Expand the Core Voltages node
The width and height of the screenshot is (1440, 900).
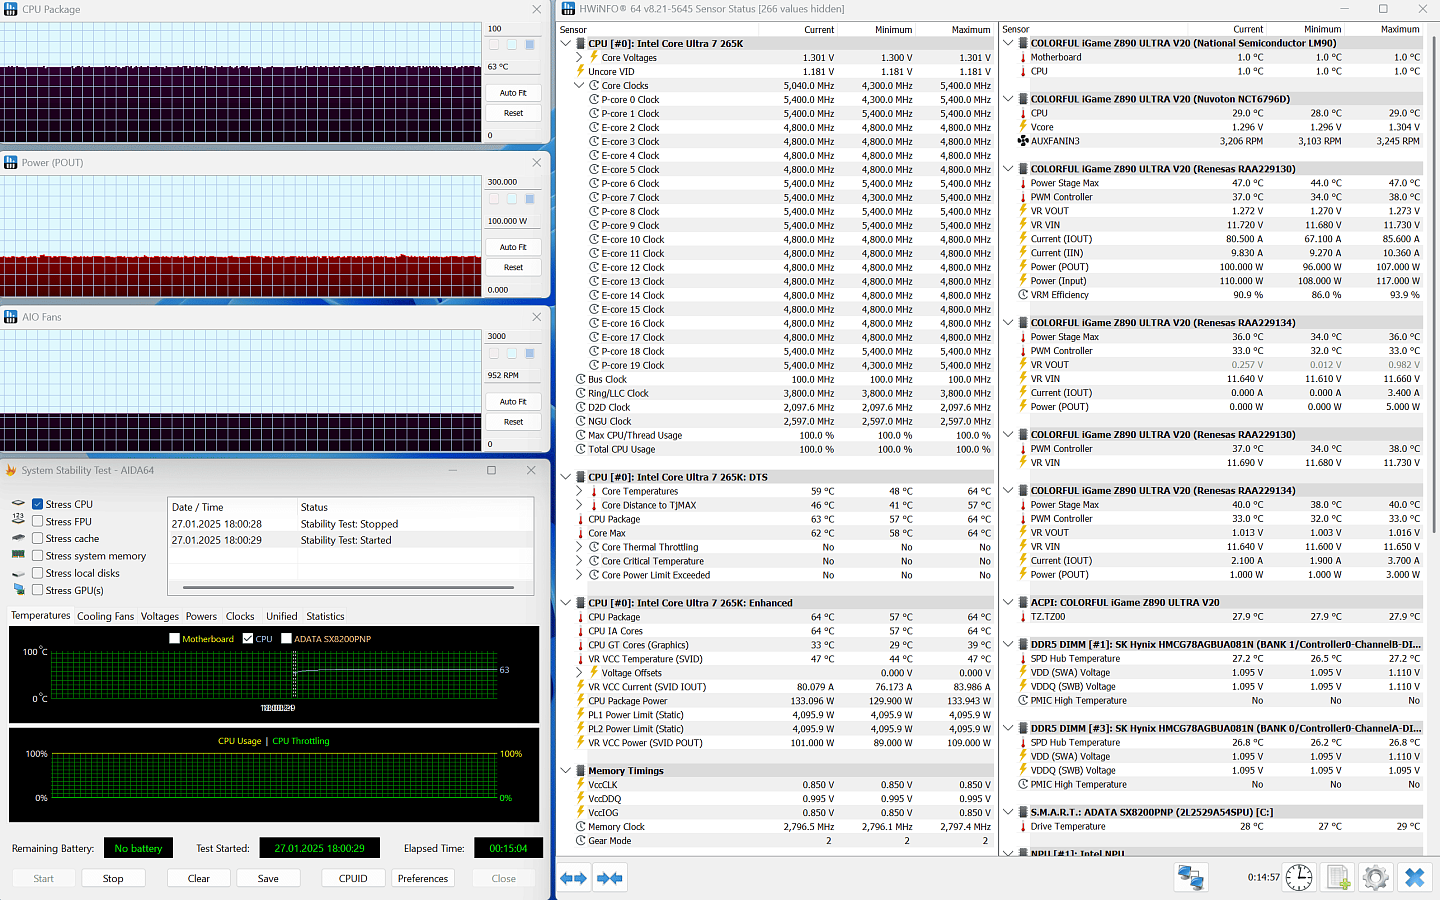(579, 57)
